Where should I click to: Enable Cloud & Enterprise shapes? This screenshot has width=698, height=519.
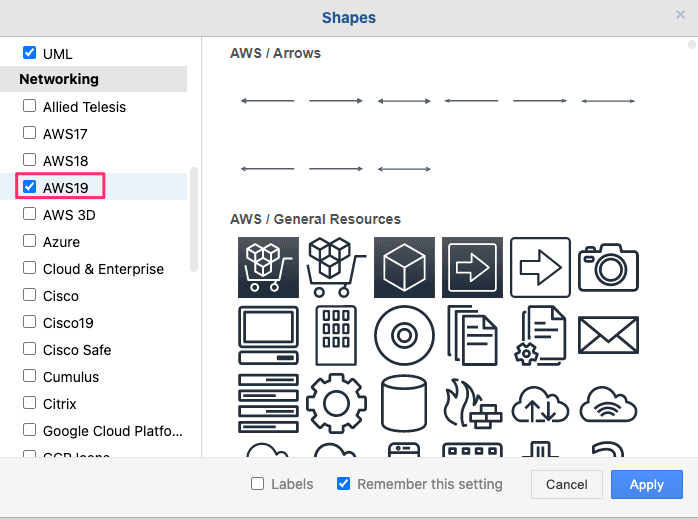(x=29, y=268)
